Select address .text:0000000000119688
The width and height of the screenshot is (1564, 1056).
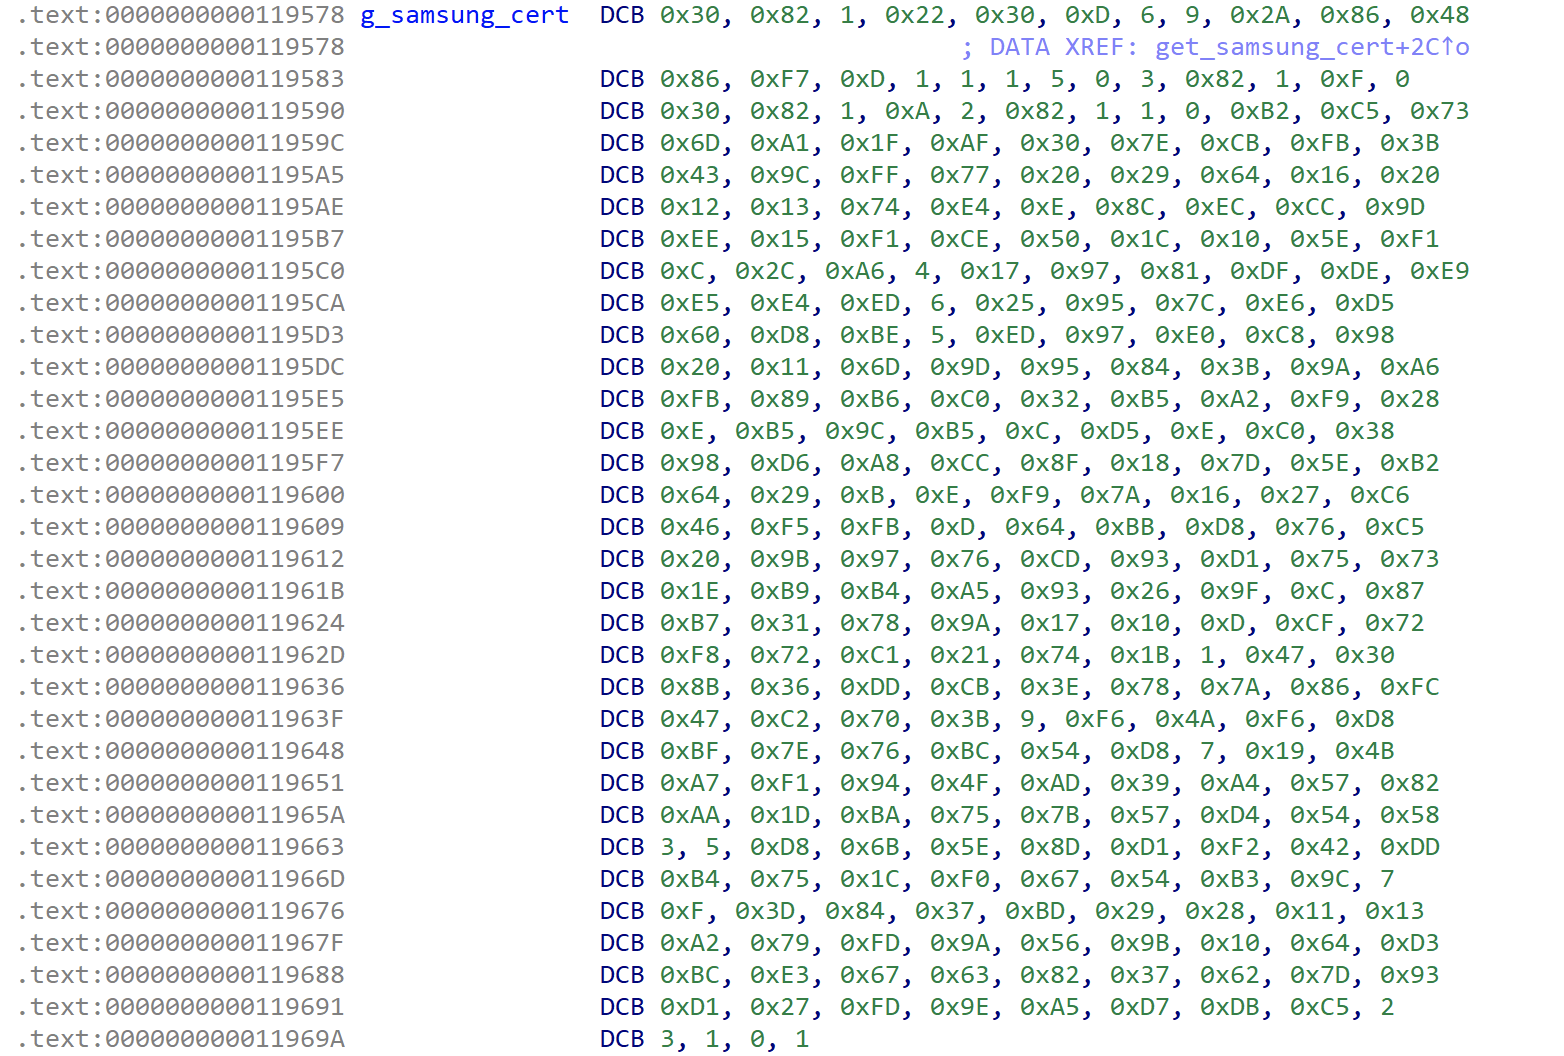181,975
